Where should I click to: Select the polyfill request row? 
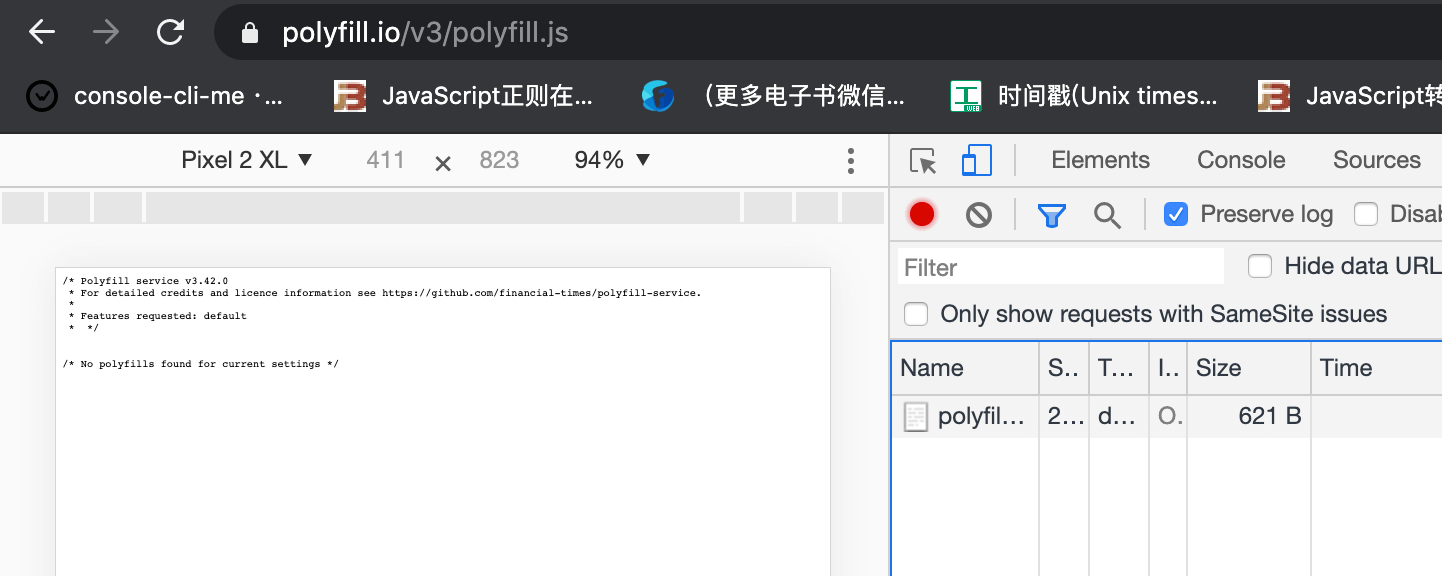[980, 416]
